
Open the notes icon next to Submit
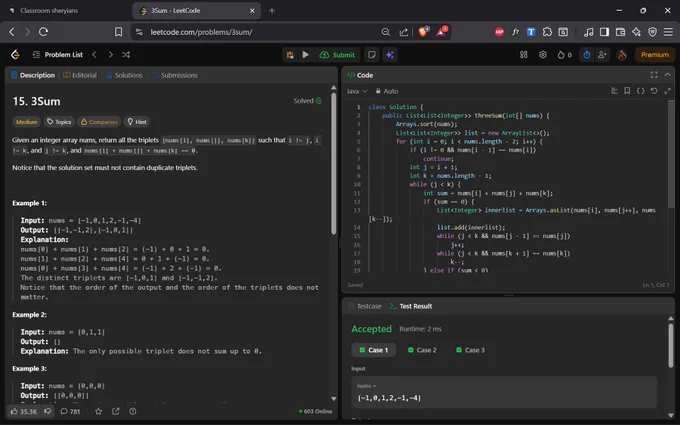point(372,55)
